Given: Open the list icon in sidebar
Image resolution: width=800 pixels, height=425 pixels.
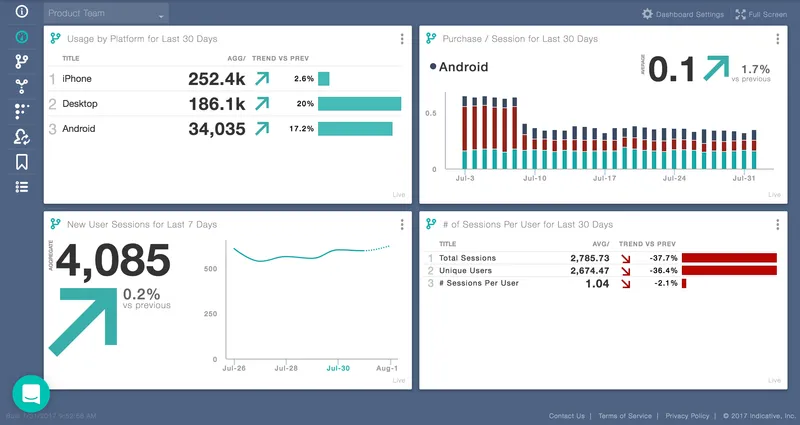Looking at the screenshot, I should pyautogui.click(x=21, y=187).
